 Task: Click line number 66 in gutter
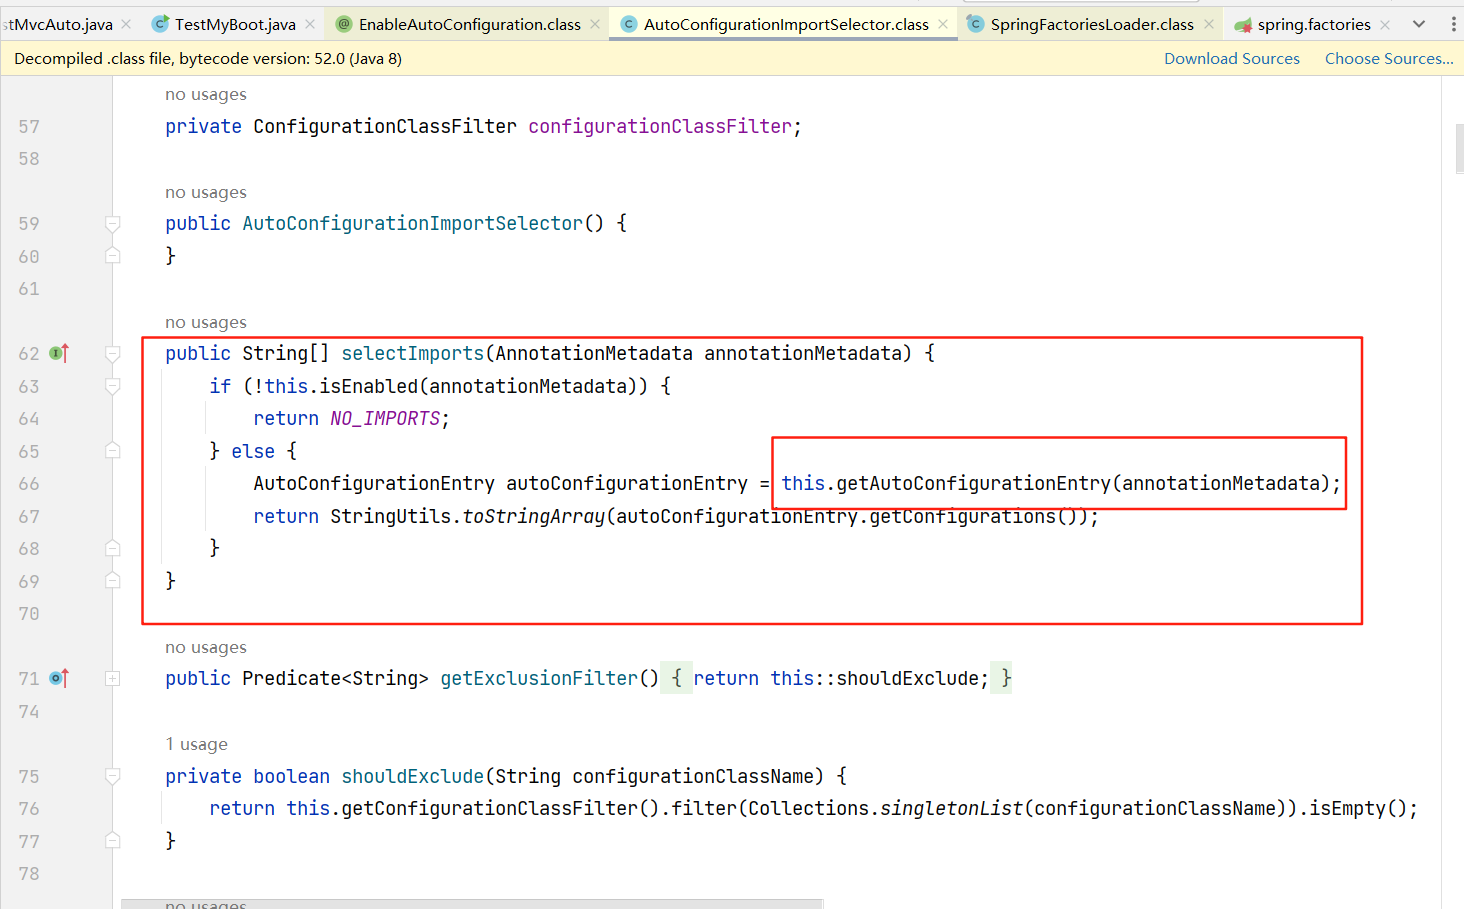(x=29, y=484)
